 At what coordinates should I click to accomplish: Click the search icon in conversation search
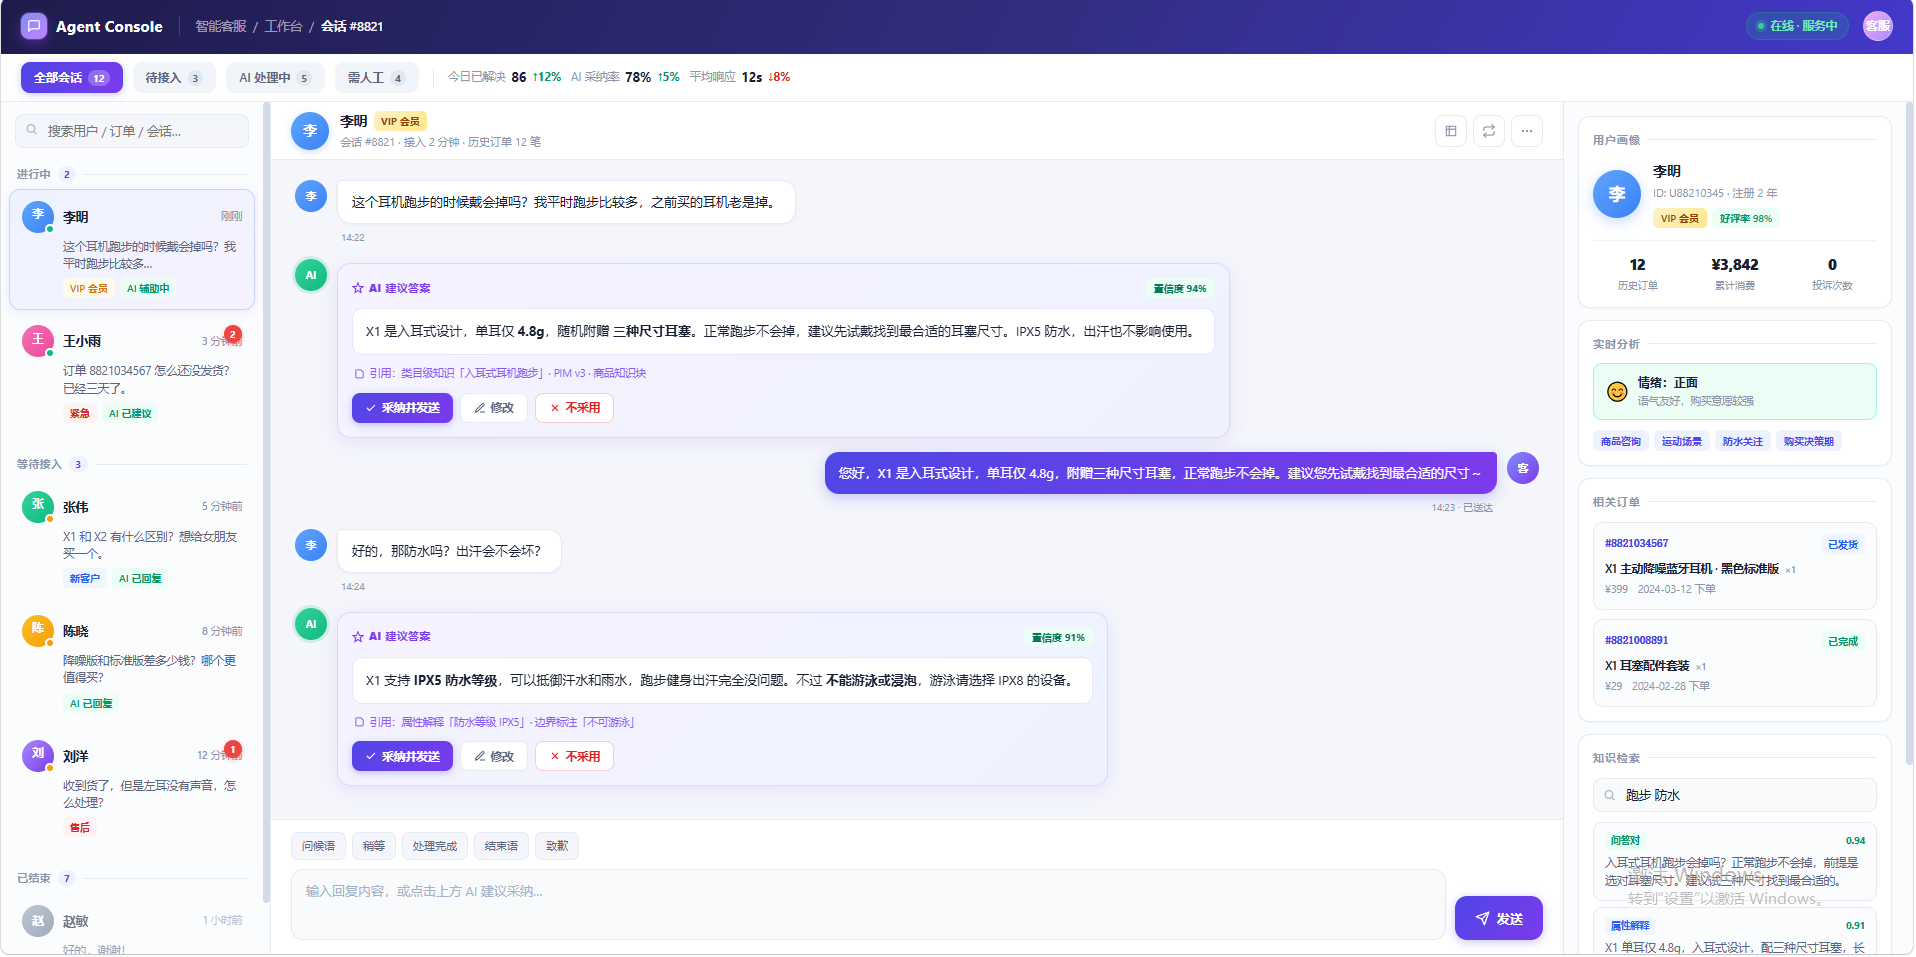[x=32, y=130]
